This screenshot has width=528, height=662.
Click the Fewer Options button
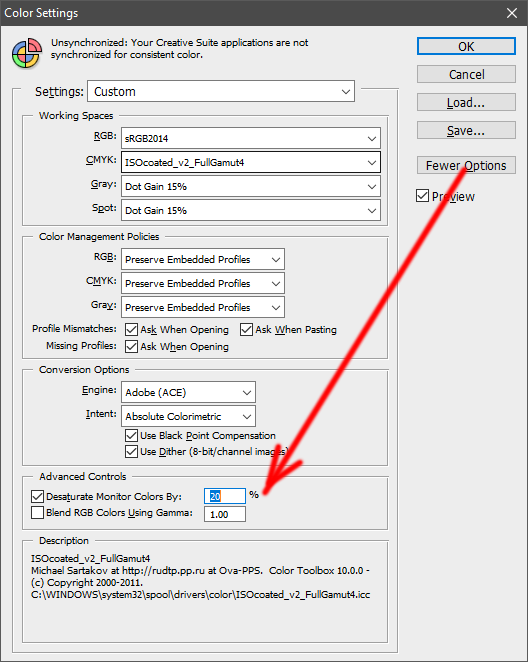(466, 165)
